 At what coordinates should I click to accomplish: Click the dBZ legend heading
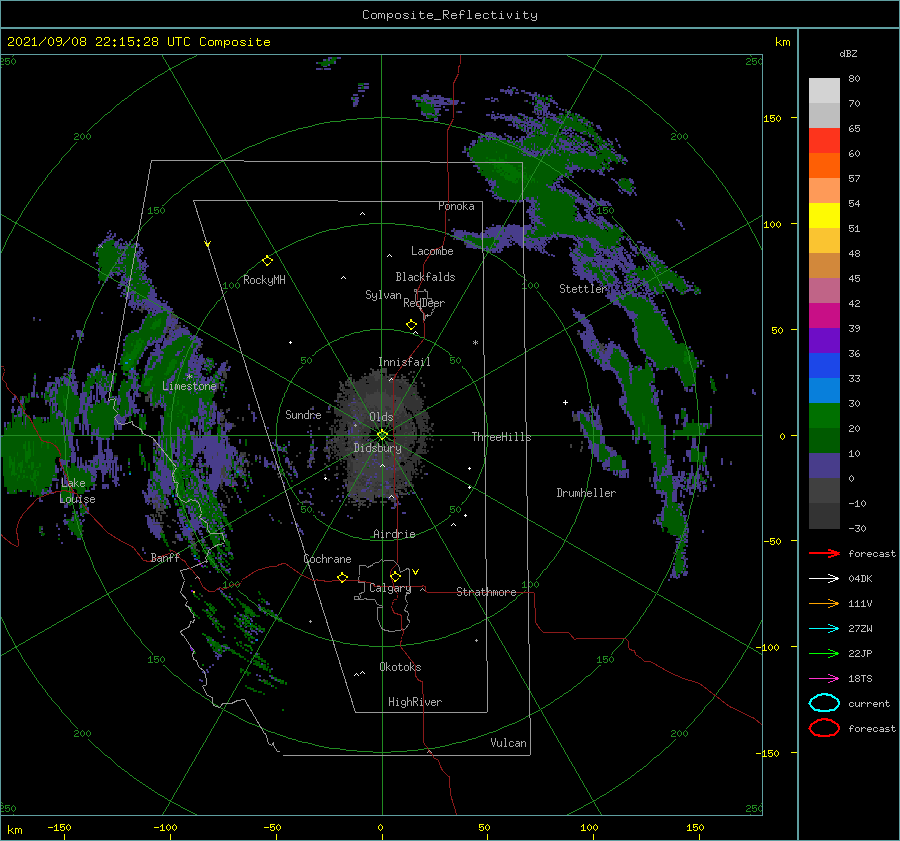(848, 53)
